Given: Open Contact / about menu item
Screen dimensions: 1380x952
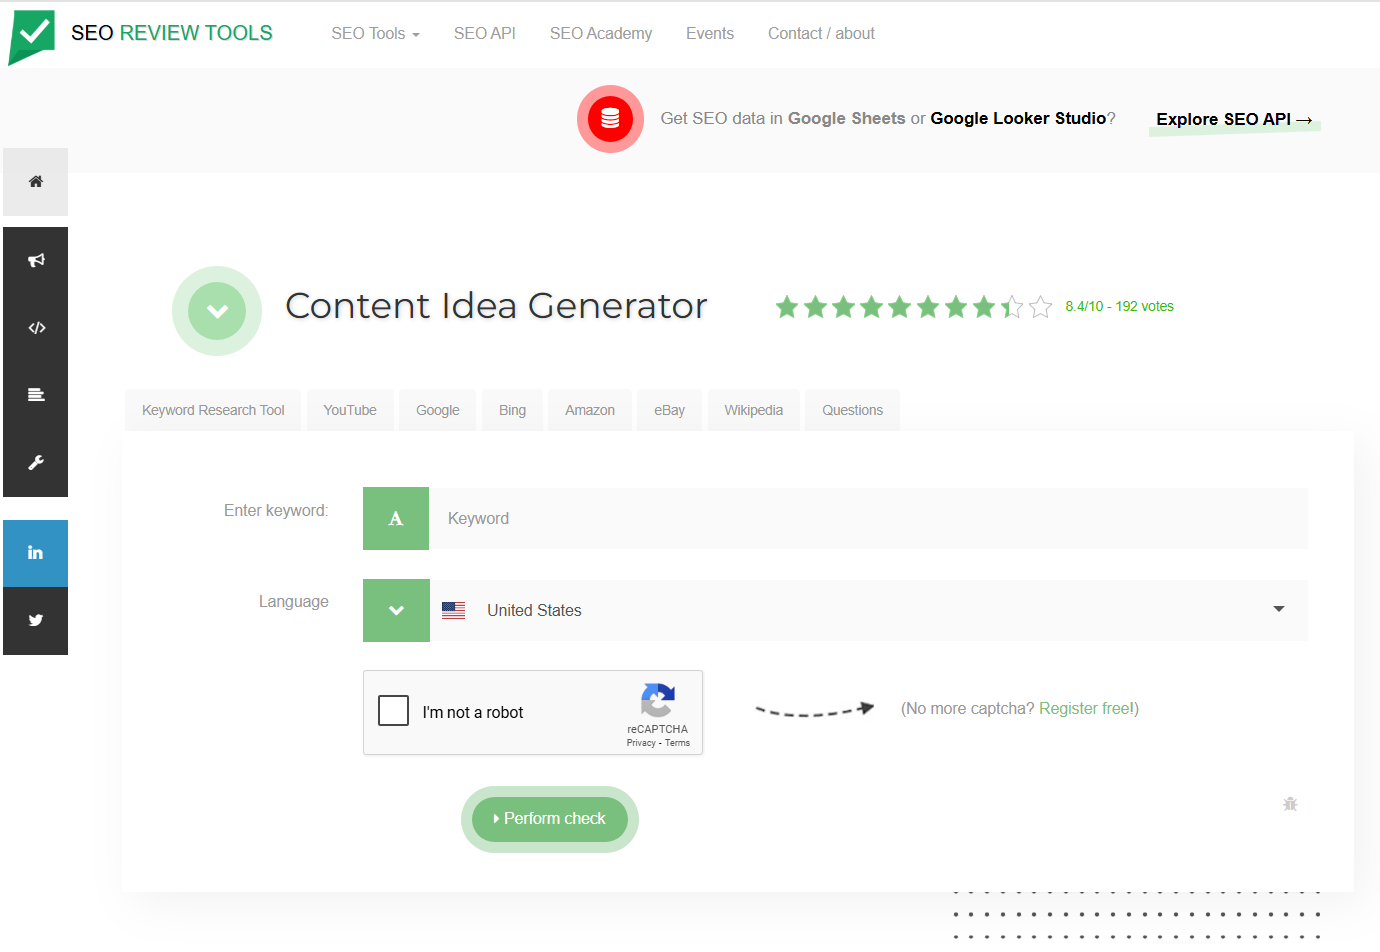Looking at the screenshot, I should click(821, 34).
